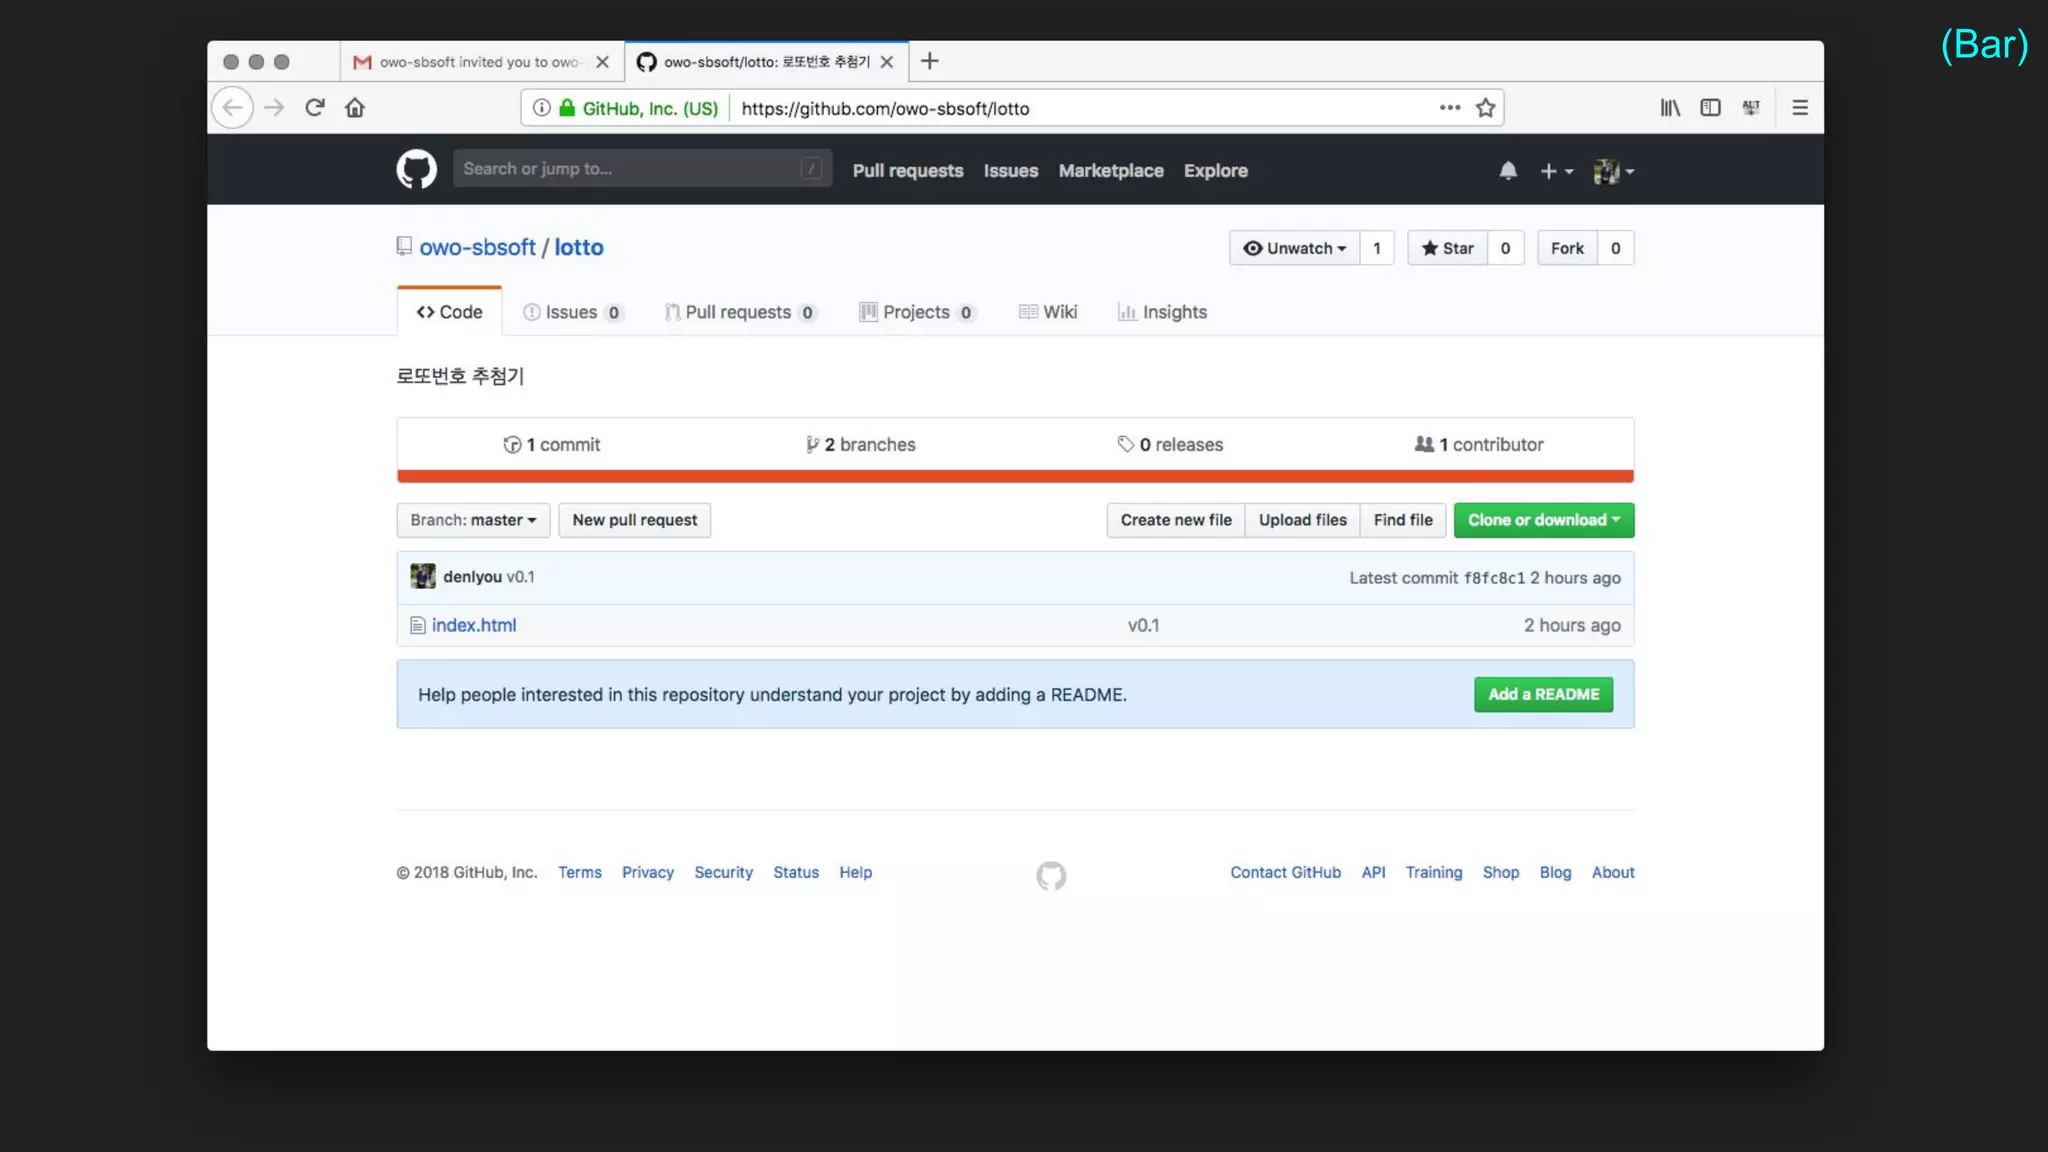2048x1152 pixels.
Task: Open the index.html file link
Action: pyautogui.click(x=474, y=625)
